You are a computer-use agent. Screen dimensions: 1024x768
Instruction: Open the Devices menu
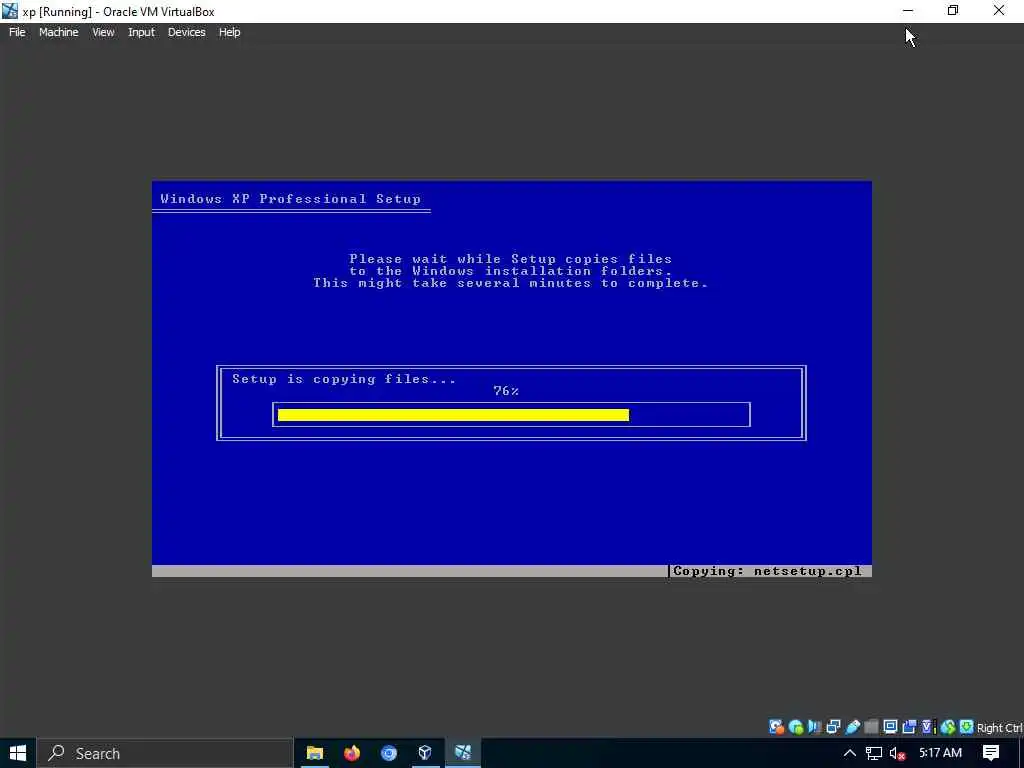point(186,32)
